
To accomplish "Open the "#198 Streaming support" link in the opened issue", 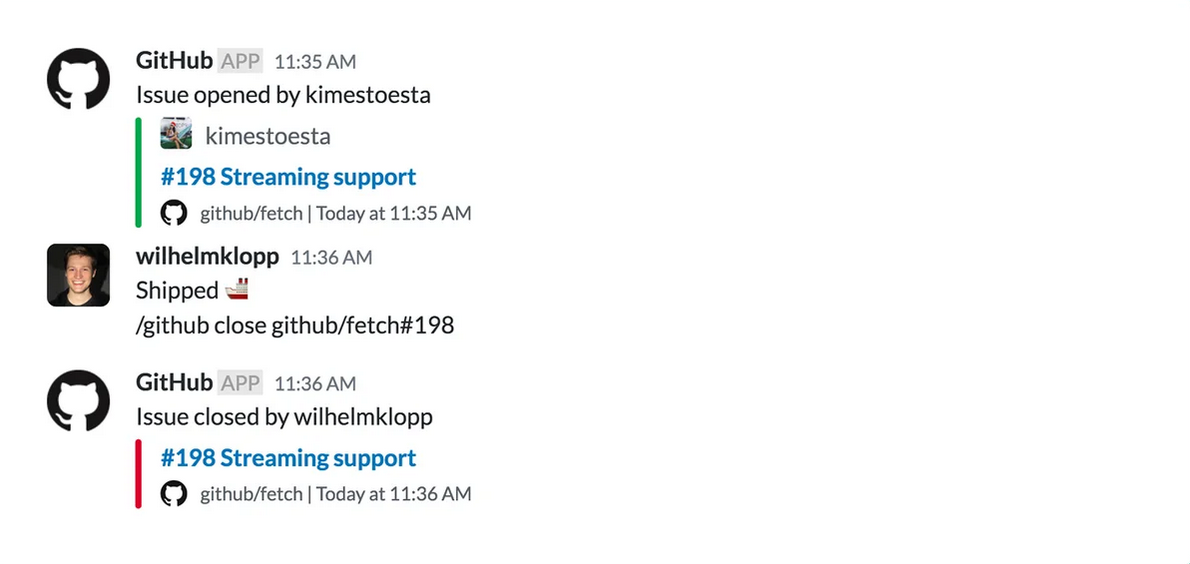I will click(x=288, y=177).
